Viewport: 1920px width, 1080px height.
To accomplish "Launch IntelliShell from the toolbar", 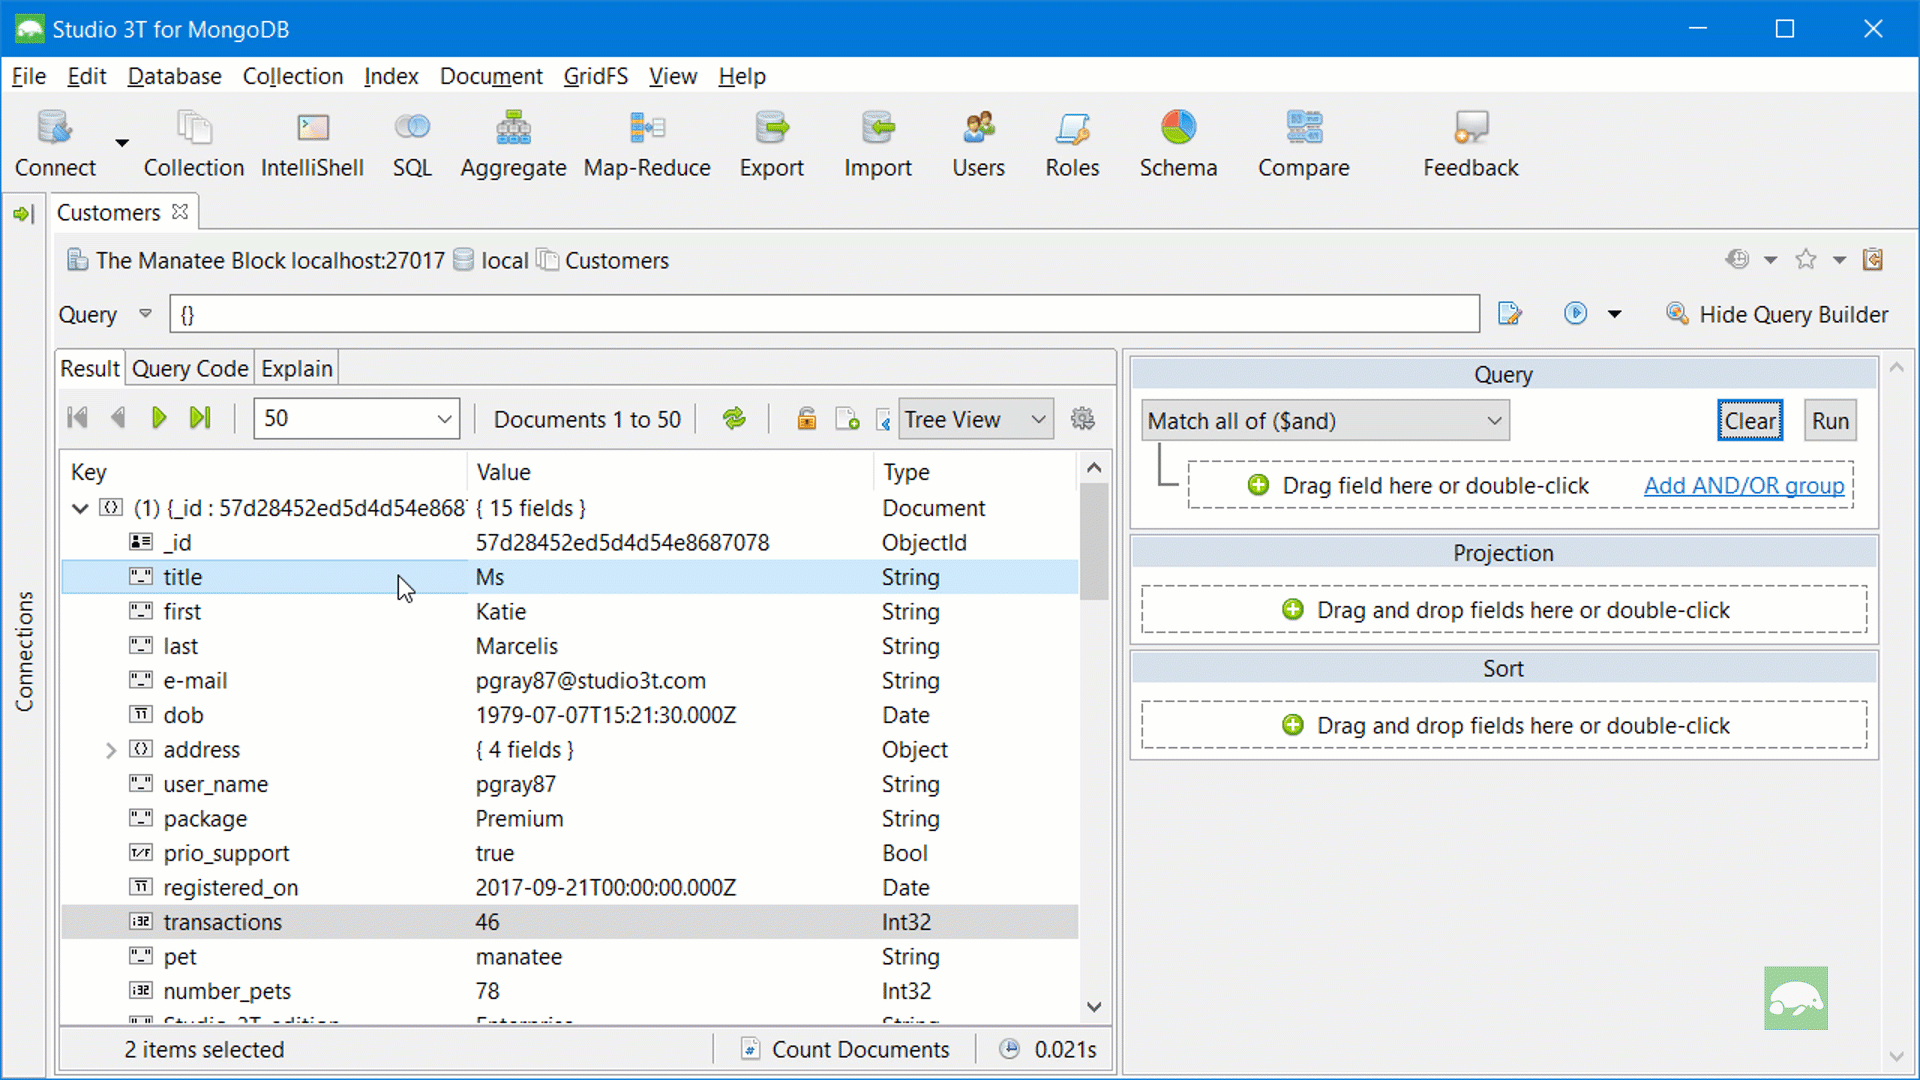I will click(x=313, y=128).
